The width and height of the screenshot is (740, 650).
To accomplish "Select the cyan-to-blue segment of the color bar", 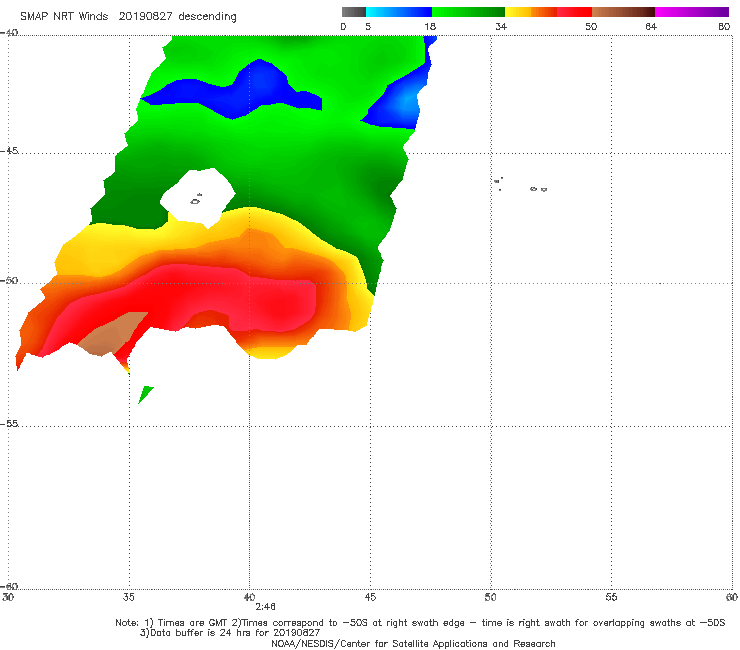I will pos(399,12).
